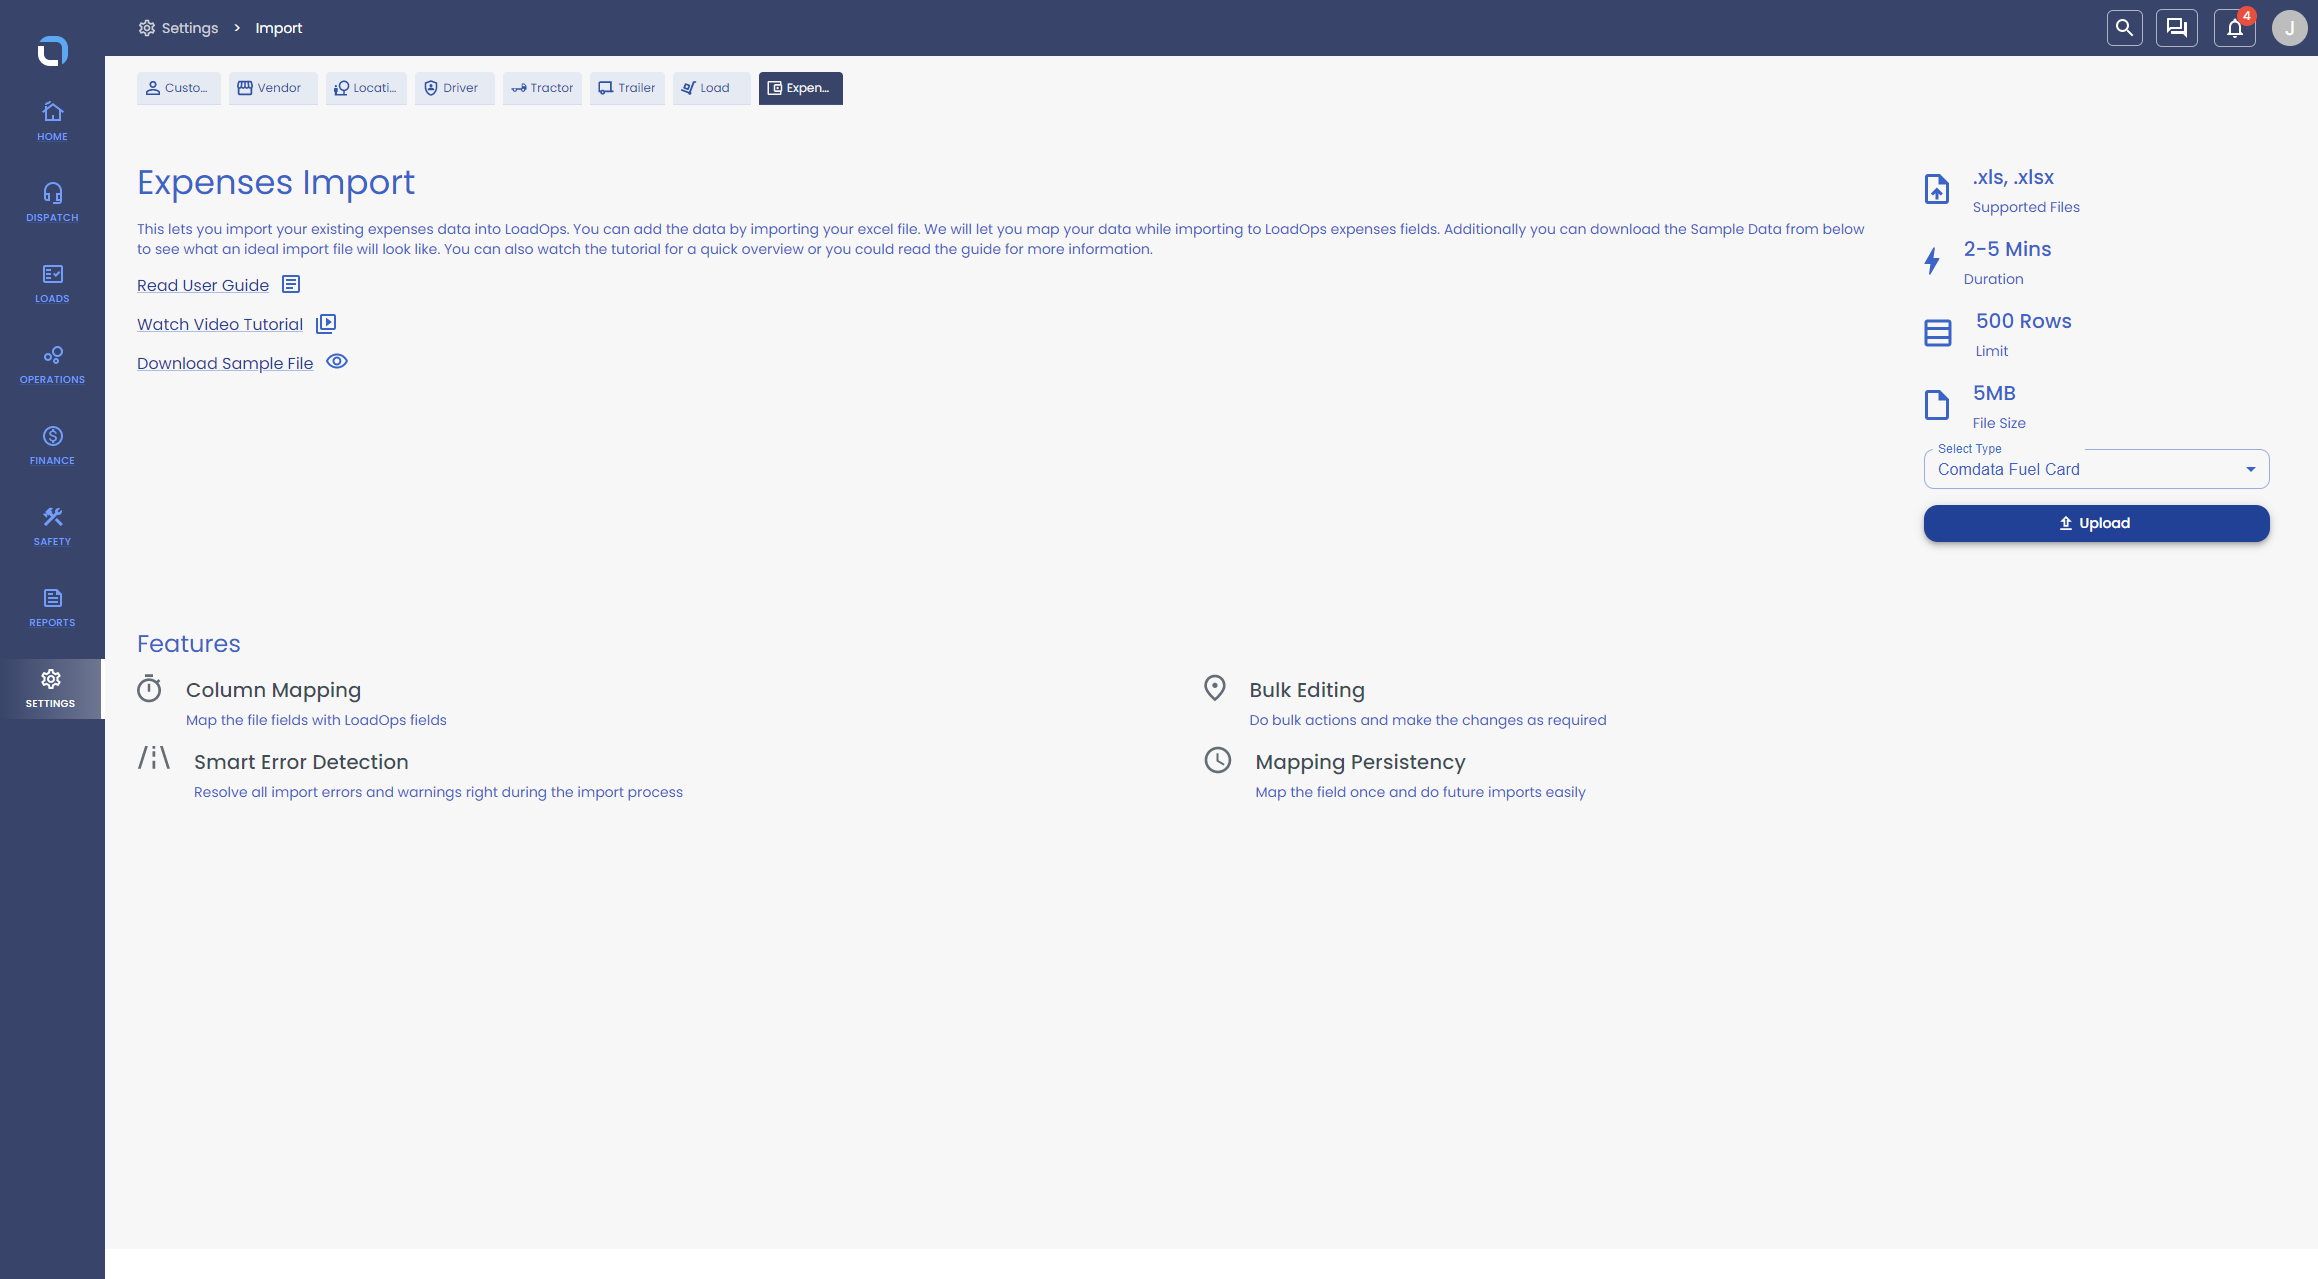Image resolution: width=2318 pixels, height=1279 pixels.
Task: Expand the Select Type dropdown
Action: [2096, 469]
